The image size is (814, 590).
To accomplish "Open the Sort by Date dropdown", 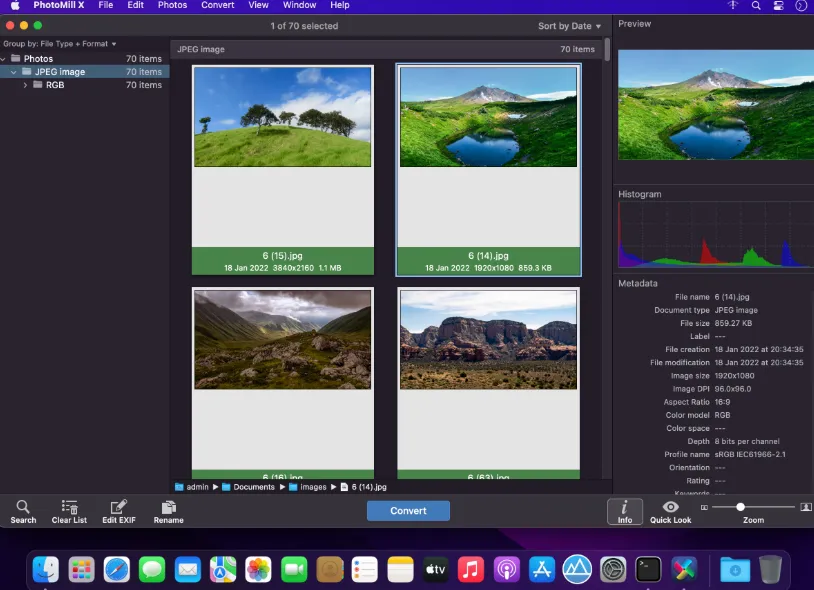I will click(x=569, y=26).
